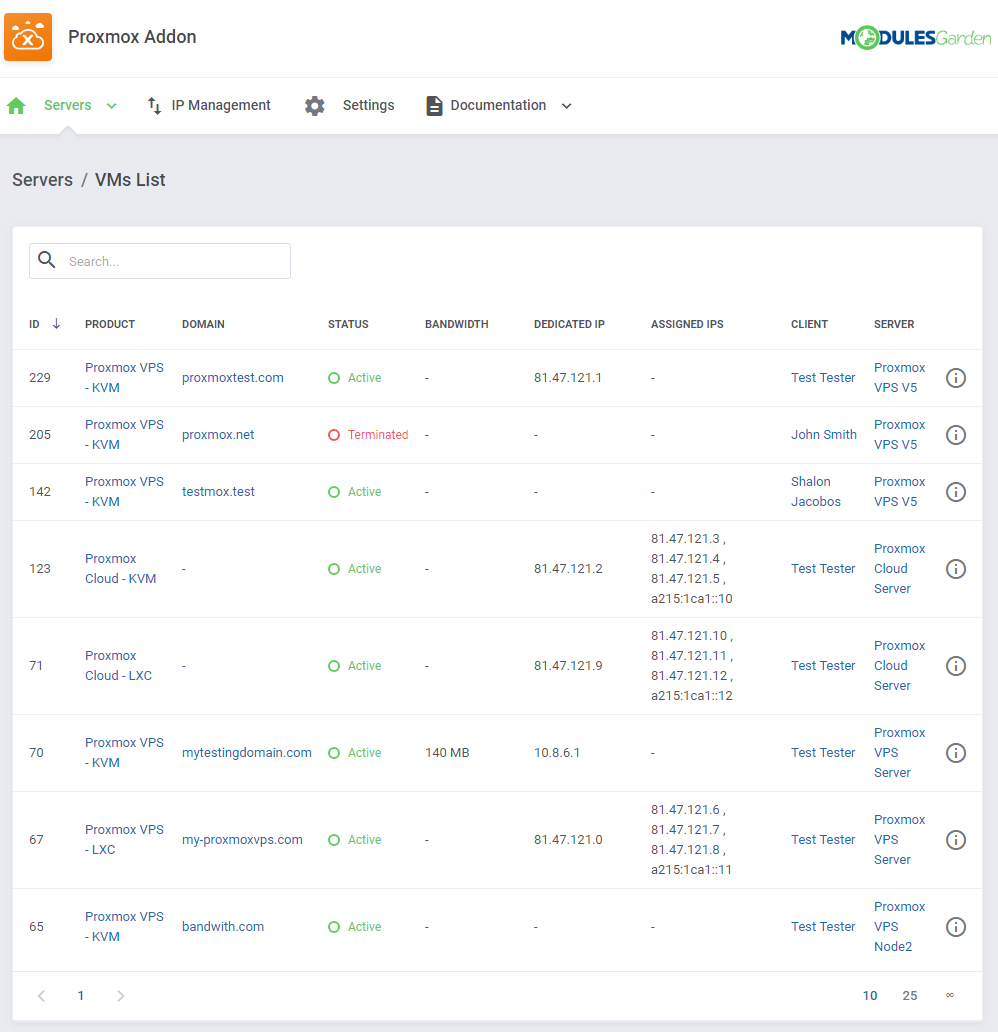Click the ID column sort arrow
The image size is (998, 1032).
click(56, 323)
